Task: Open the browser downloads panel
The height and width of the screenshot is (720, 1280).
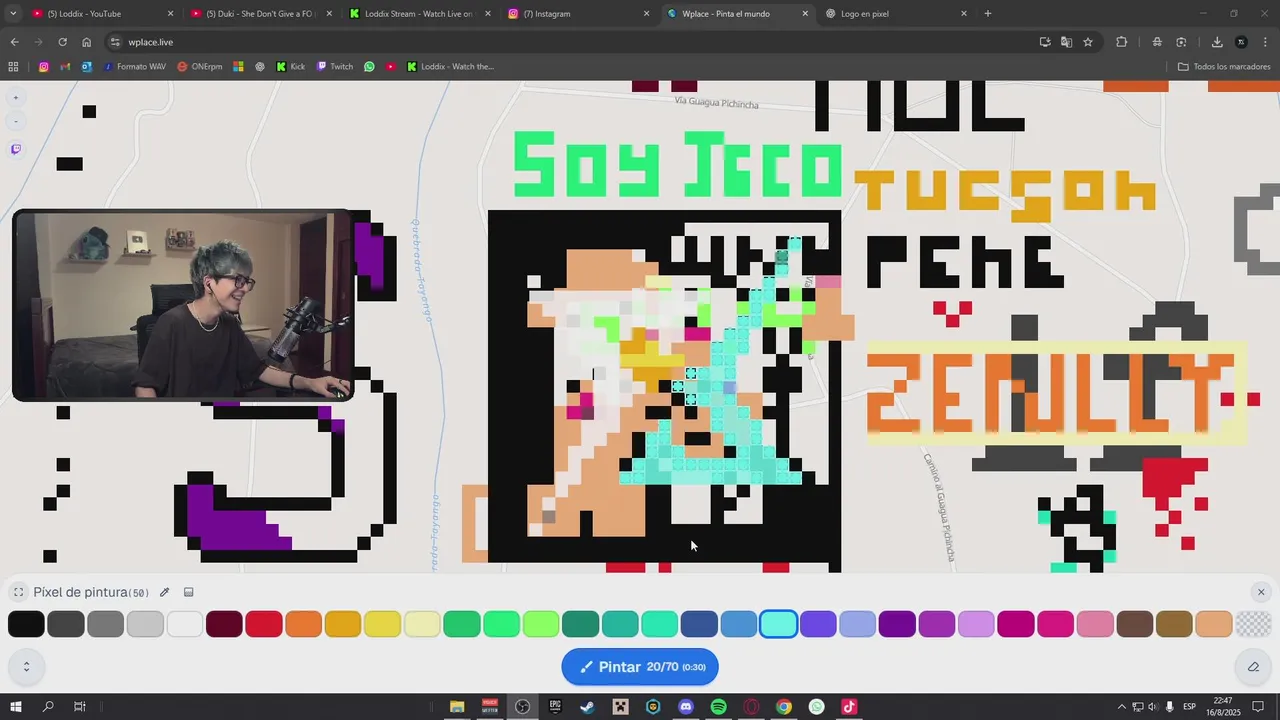Action: [1217, 42]
